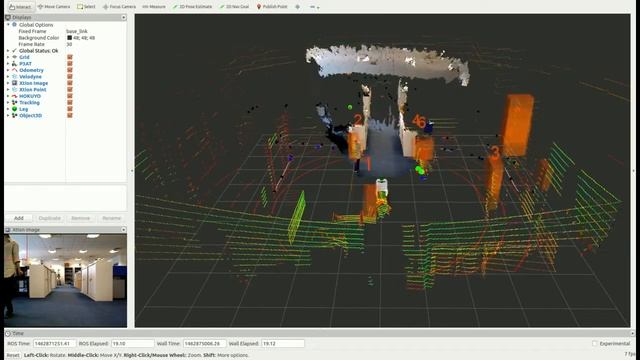Activate the Move Camera tool

click(54, 7)
